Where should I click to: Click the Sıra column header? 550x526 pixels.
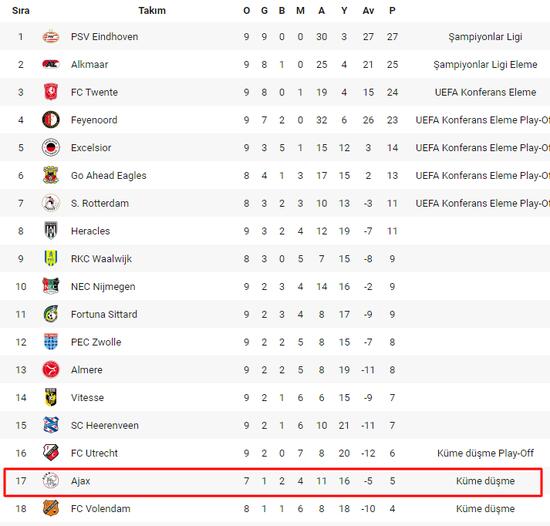coord(21,11)
